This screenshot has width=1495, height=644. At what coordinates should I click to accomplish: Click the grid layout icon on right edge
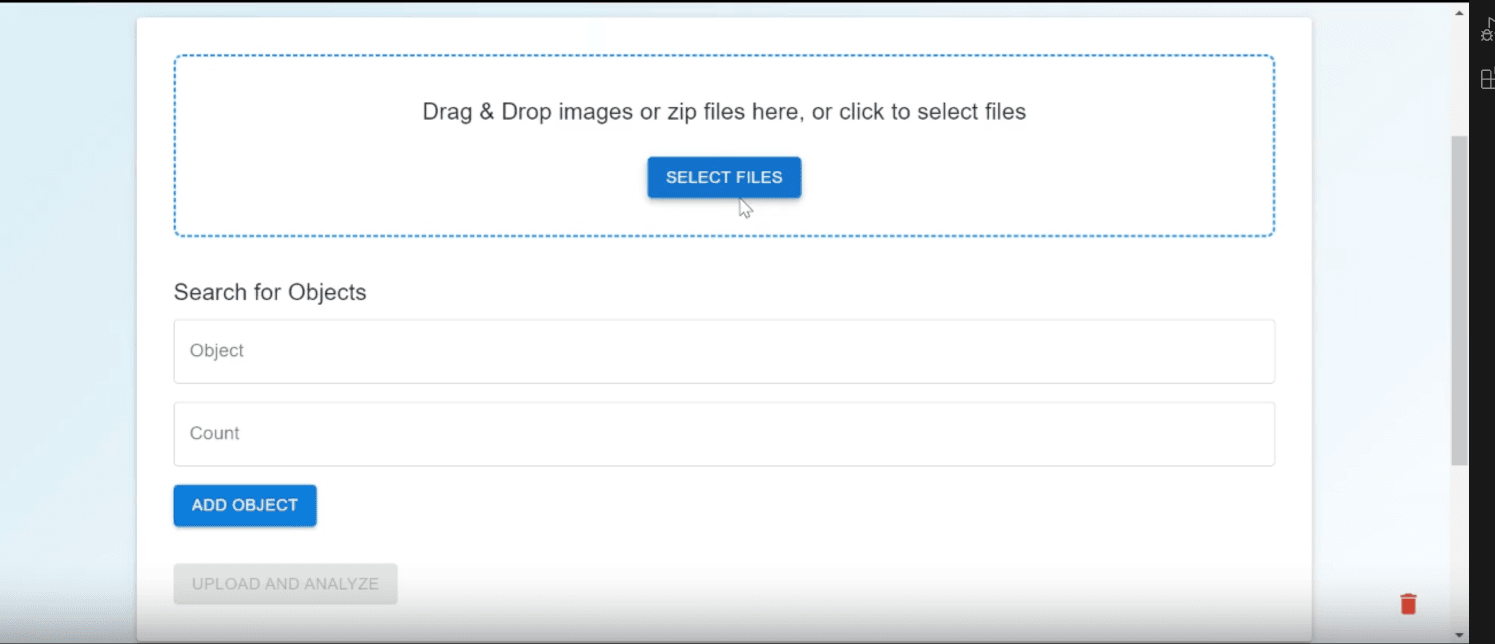(1486, 79)
